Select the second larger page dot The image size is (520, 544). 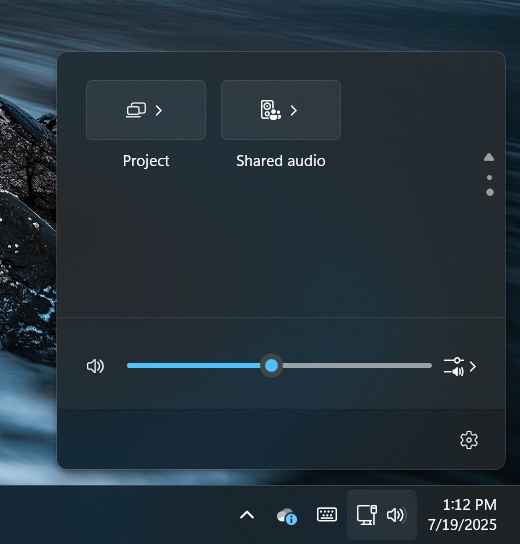click(x=490, y=192)
